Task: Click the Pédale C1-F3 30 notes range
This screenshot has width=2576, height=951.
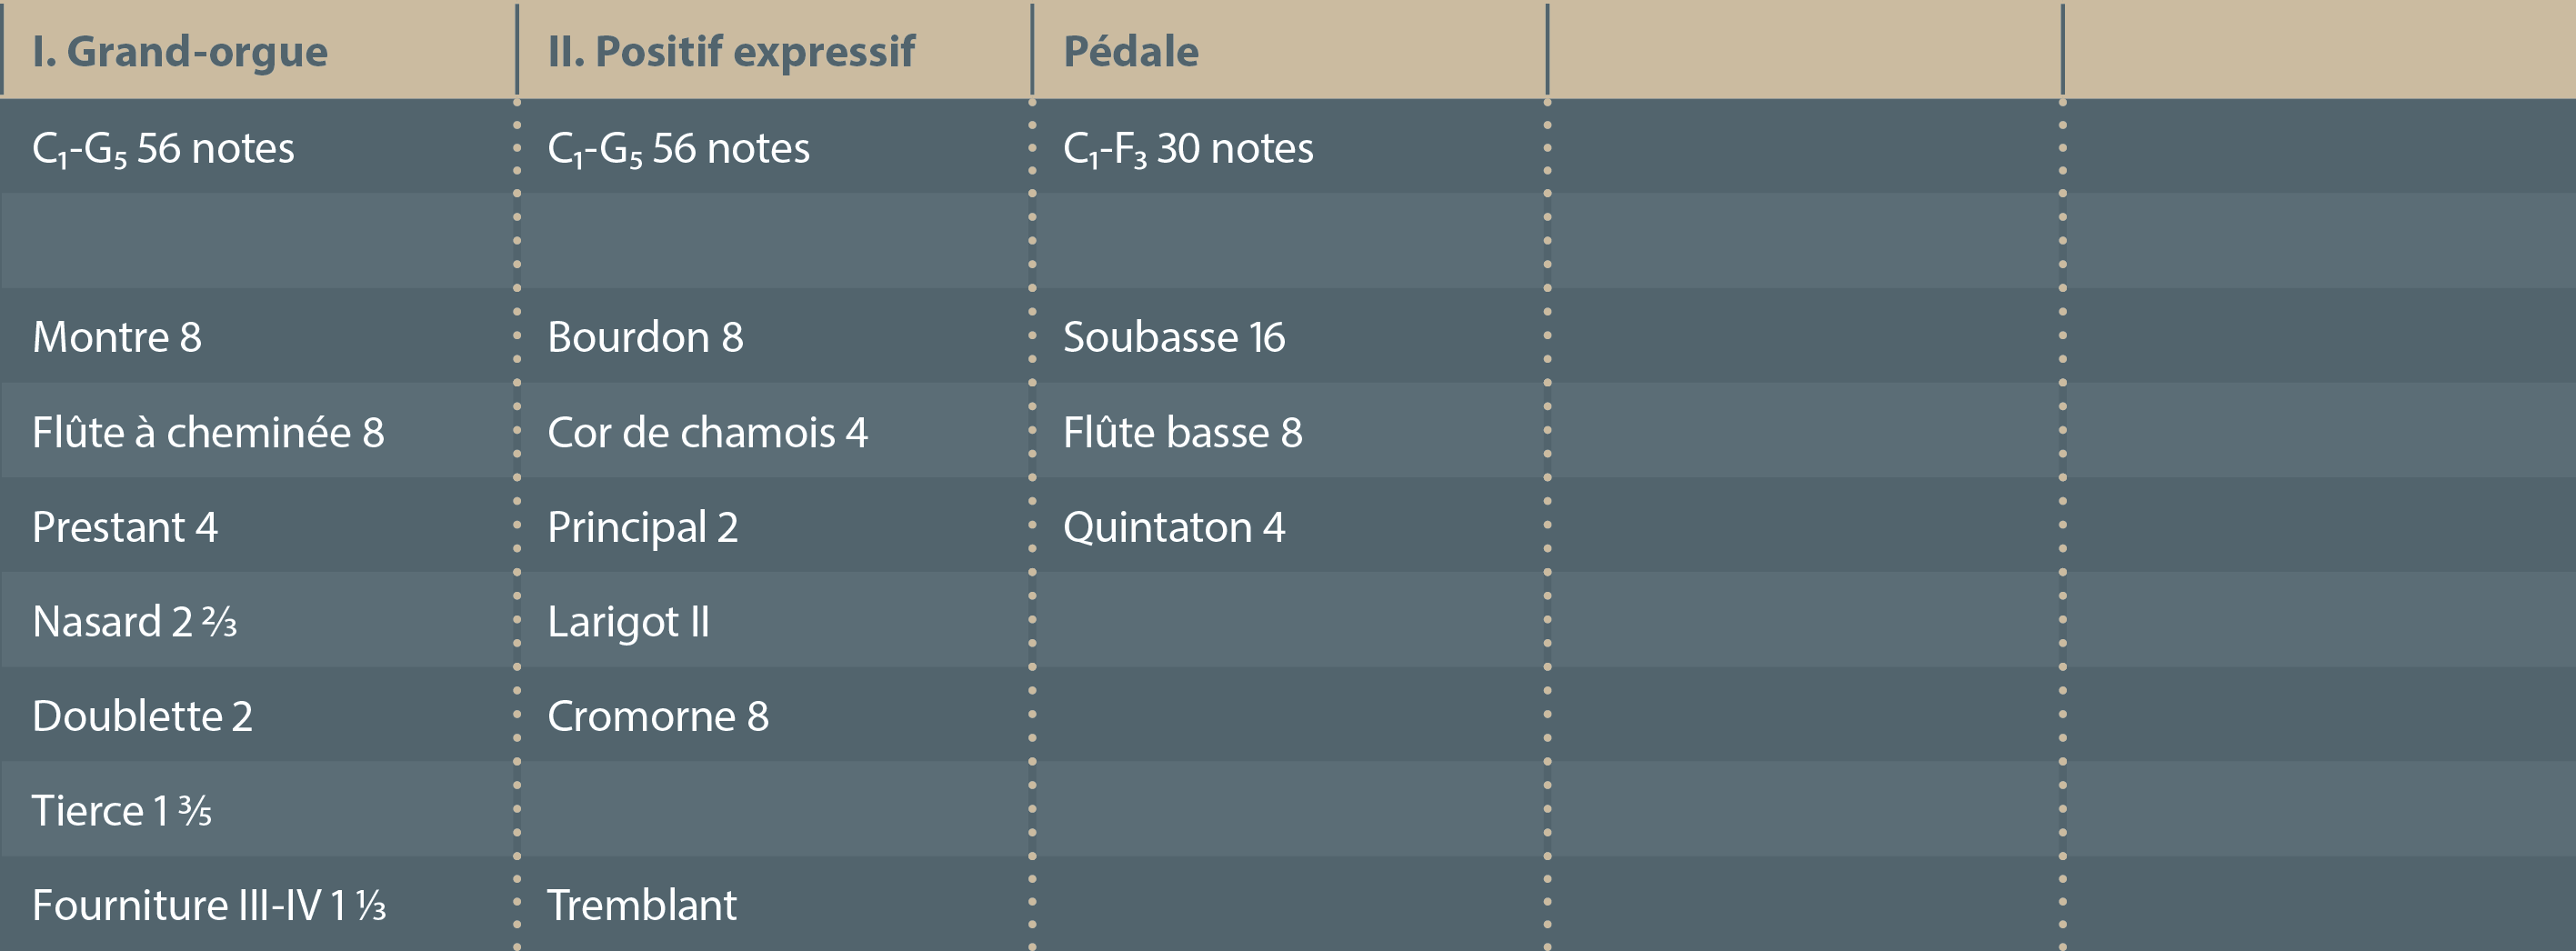Action: [x=1188, y=149]
